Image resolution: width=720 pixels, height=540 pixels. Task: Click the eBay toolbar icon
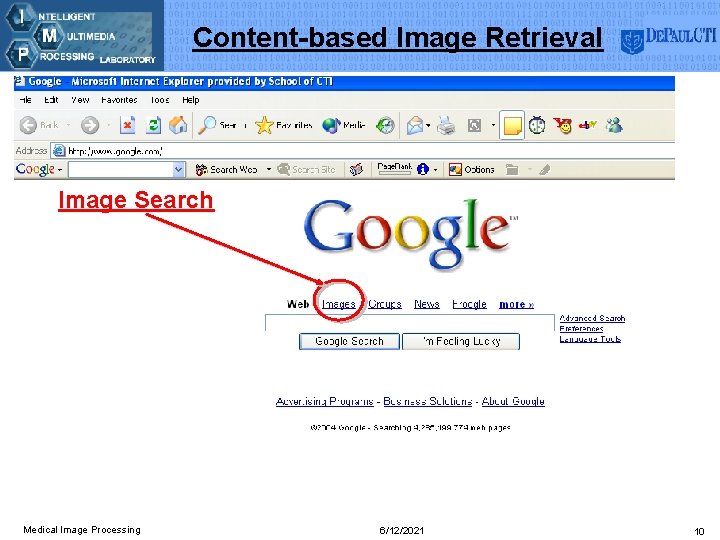(587, 124)
